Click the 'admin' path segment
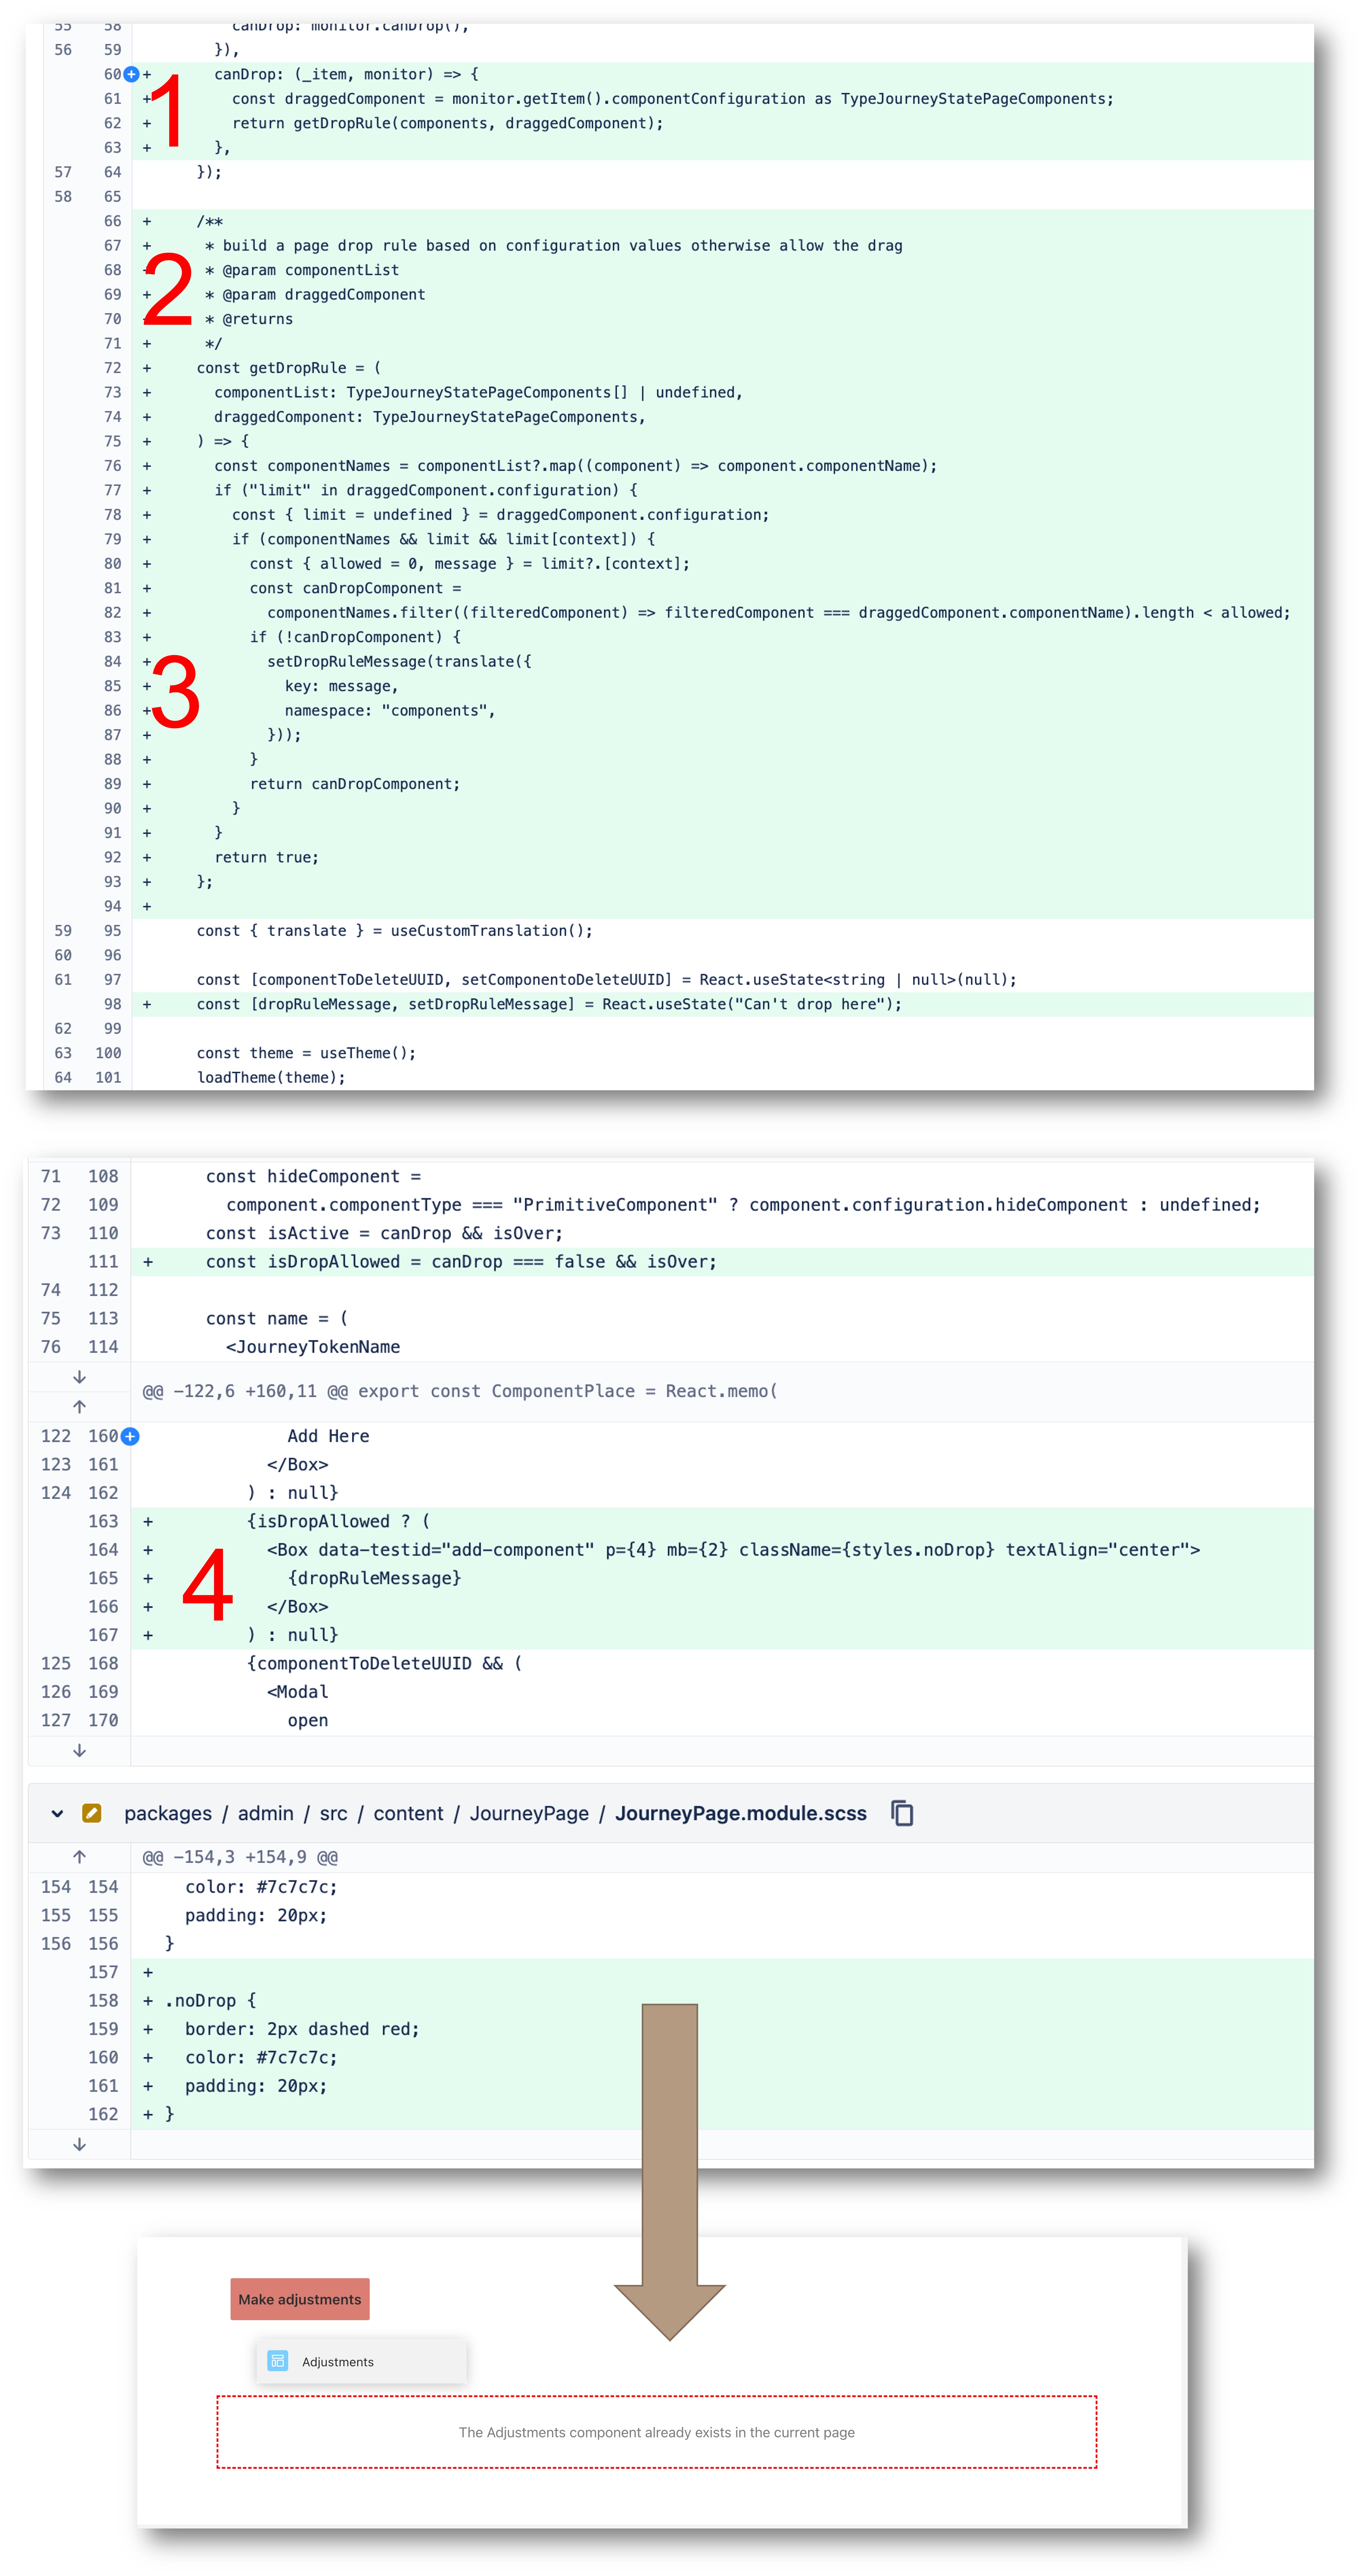Screen dimensions: 1361x2576 click(266, 1813)
